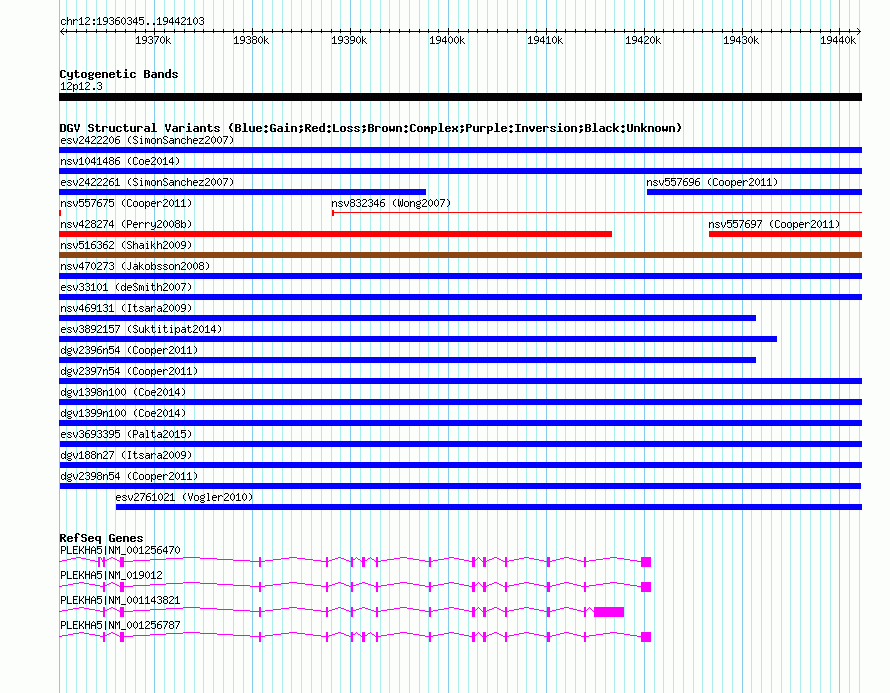Click the 19370k ruler label
The height and width of the screenshot is (693, 890).
click(x=153, y=40)
